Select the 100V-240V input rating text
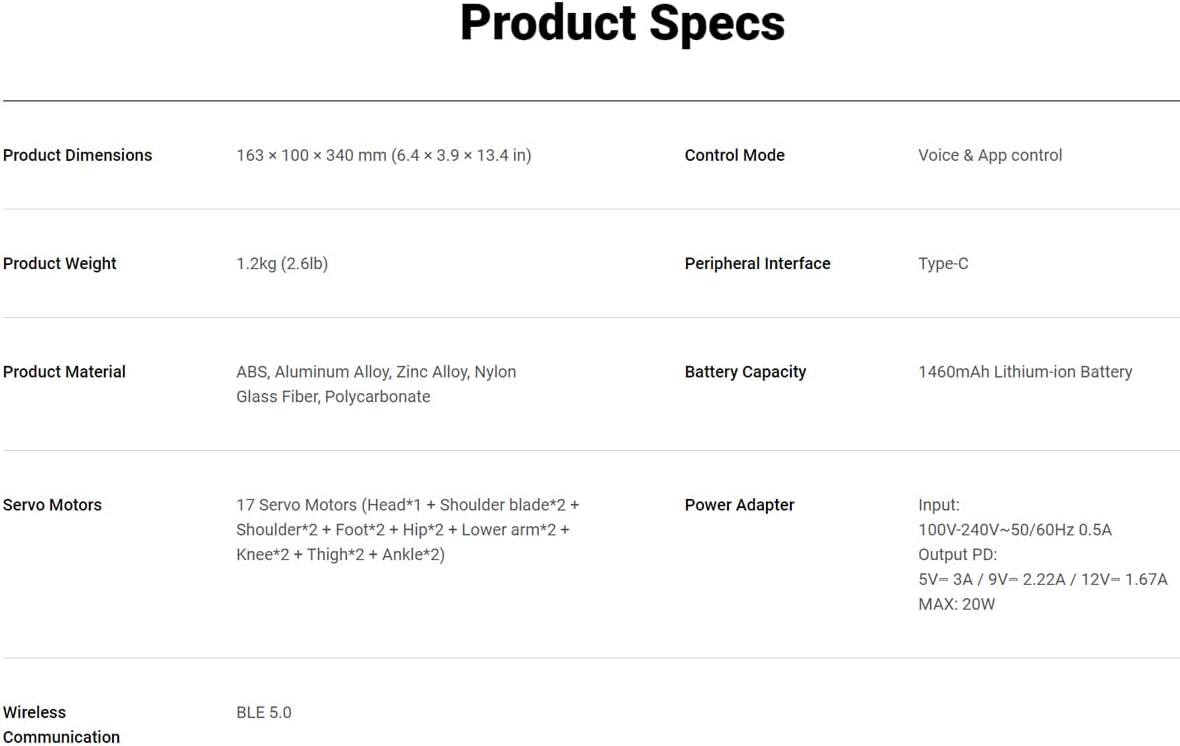 pyautogui.click(x=1014, y=529)
